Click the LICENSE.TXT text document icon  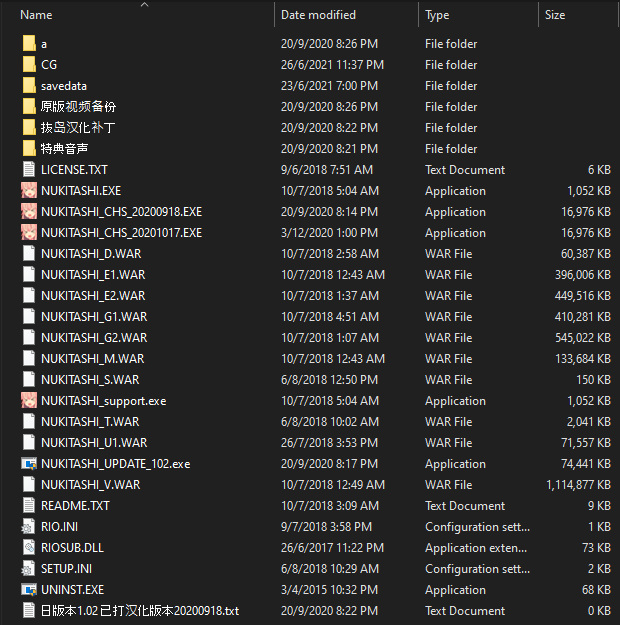coord(29,170)
